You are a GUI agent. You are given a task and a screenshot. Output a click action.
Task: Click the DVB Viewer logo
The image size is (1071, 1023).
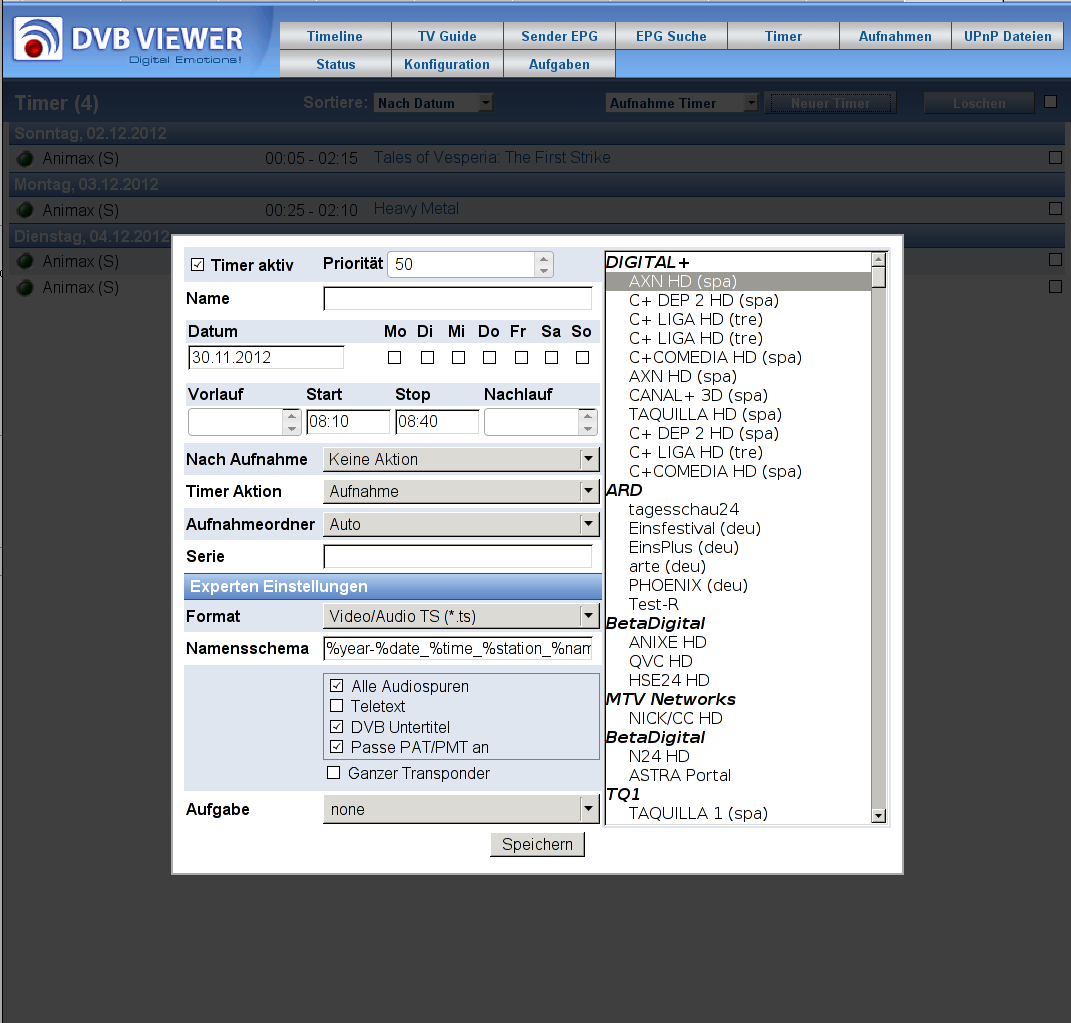pyautogui.click(x=130, y=42)
